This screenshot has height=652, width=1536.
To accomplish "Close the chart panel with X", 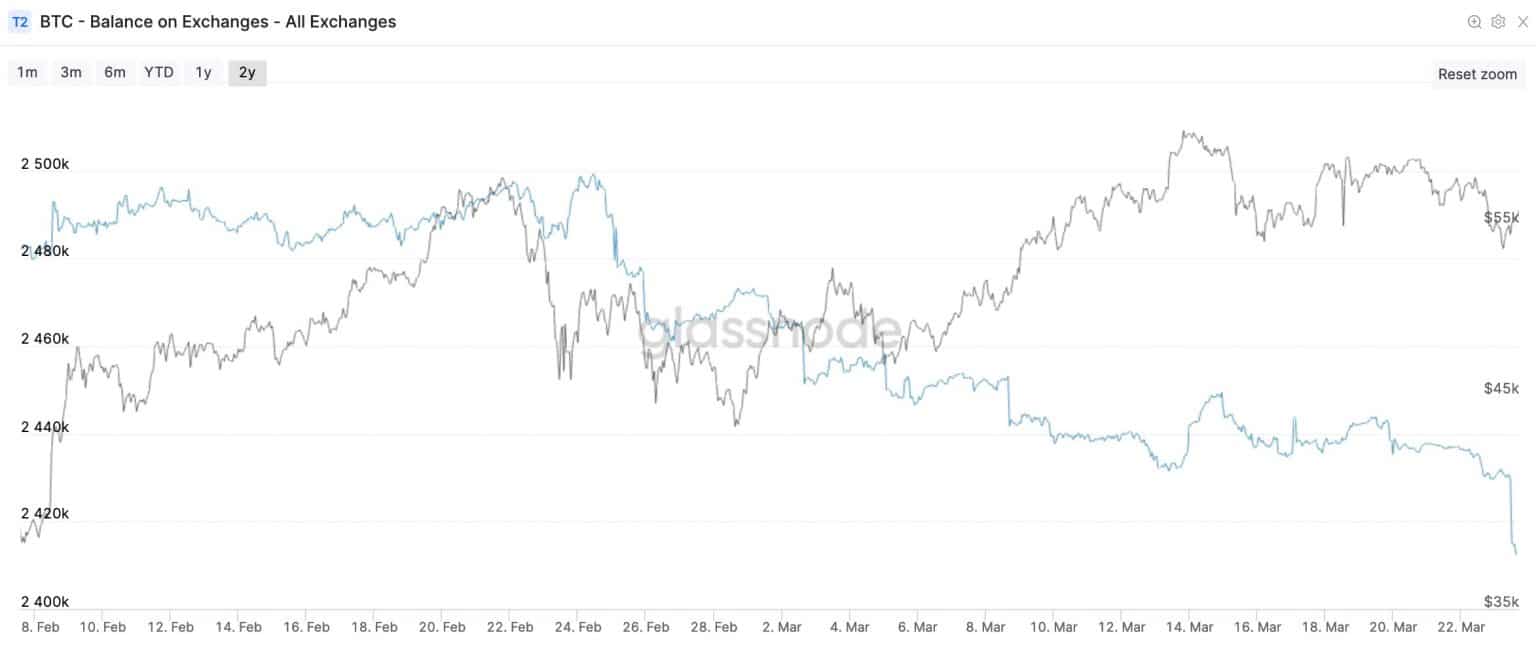I will coord(1522,22).
